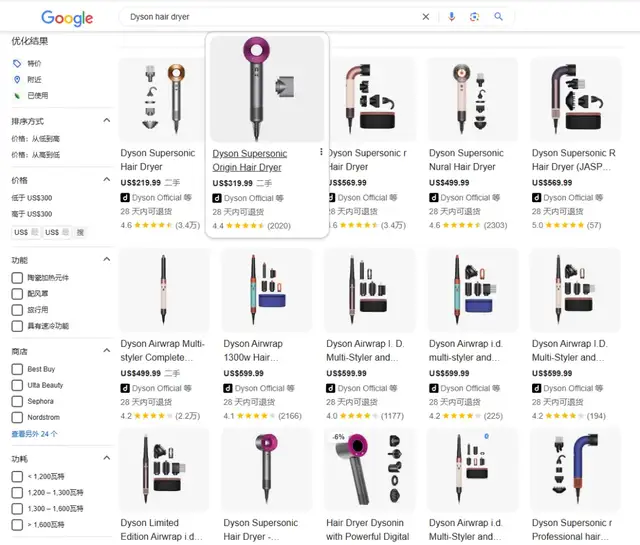Collapse the 功能 features section

[x=107, y=259]
